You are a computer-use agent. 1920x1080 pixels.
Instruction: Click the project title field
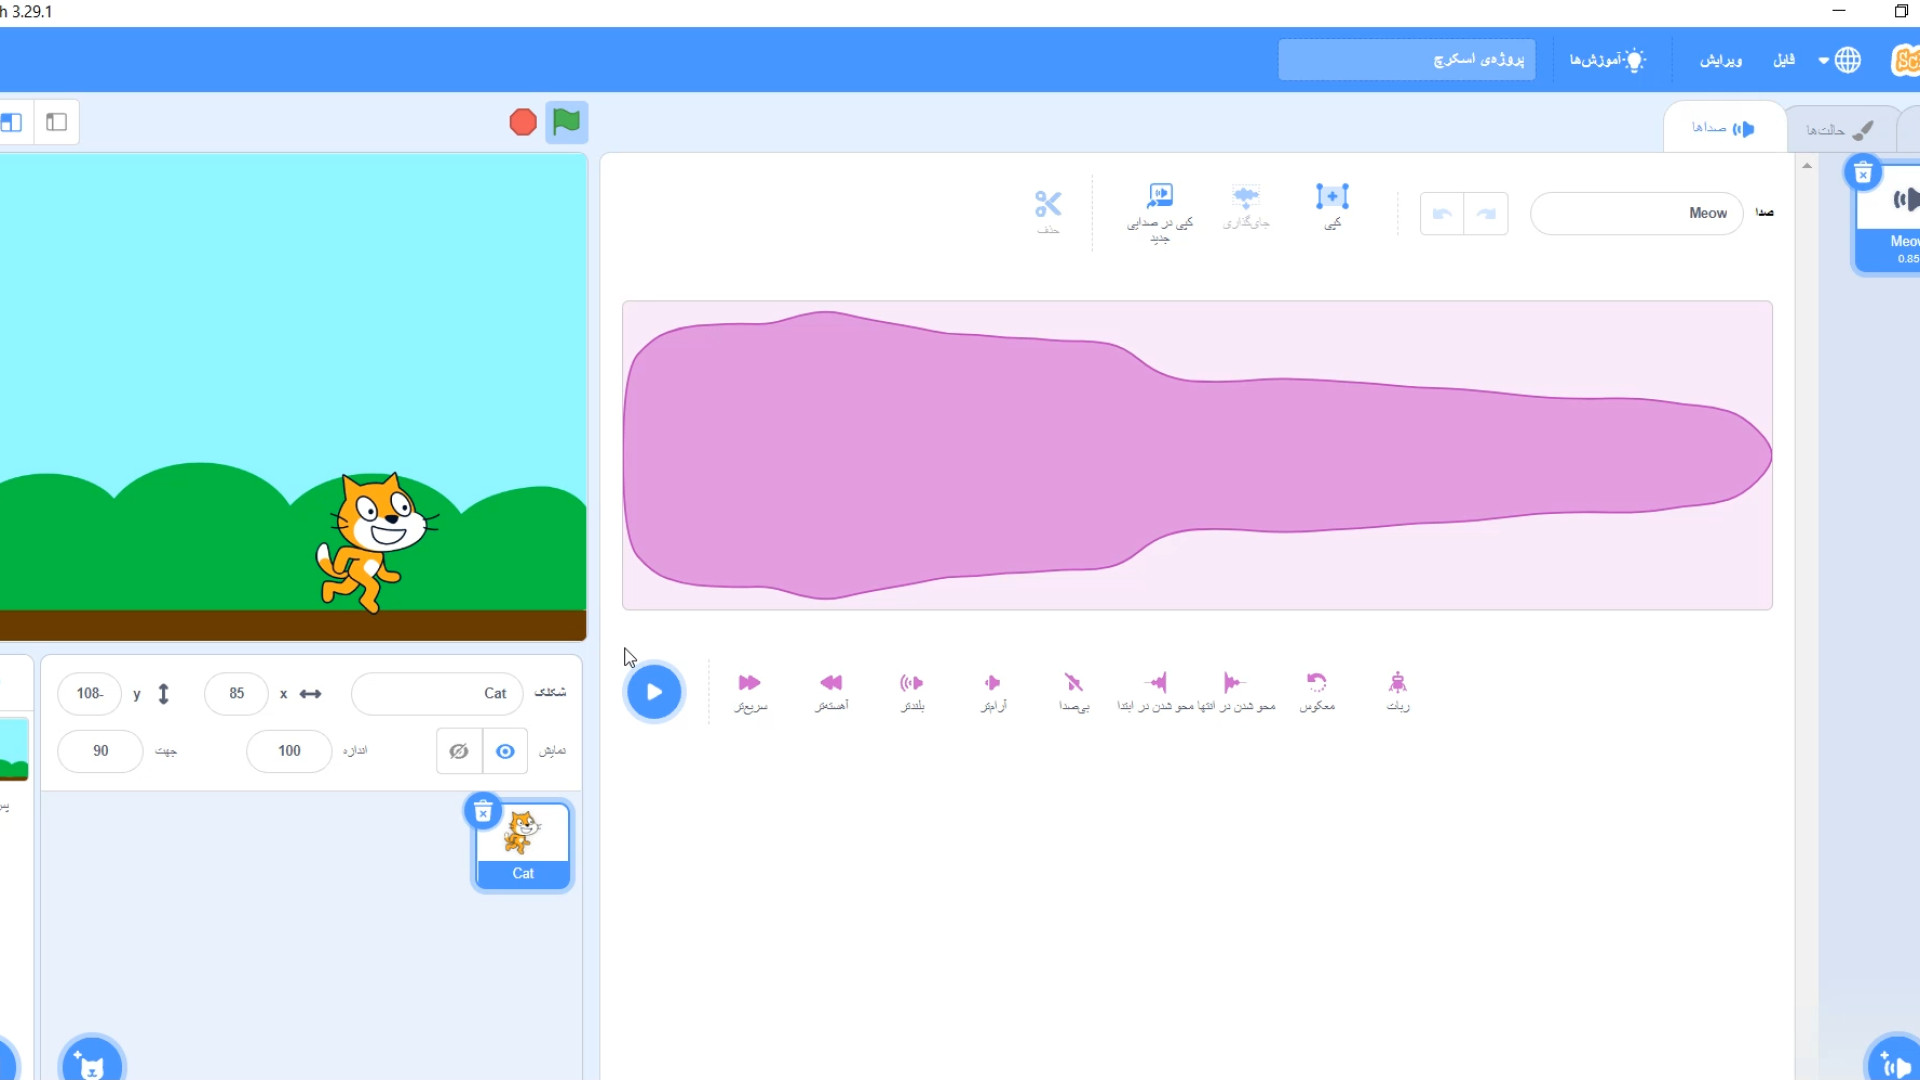pyautogui.click(x=1406, y=60)
